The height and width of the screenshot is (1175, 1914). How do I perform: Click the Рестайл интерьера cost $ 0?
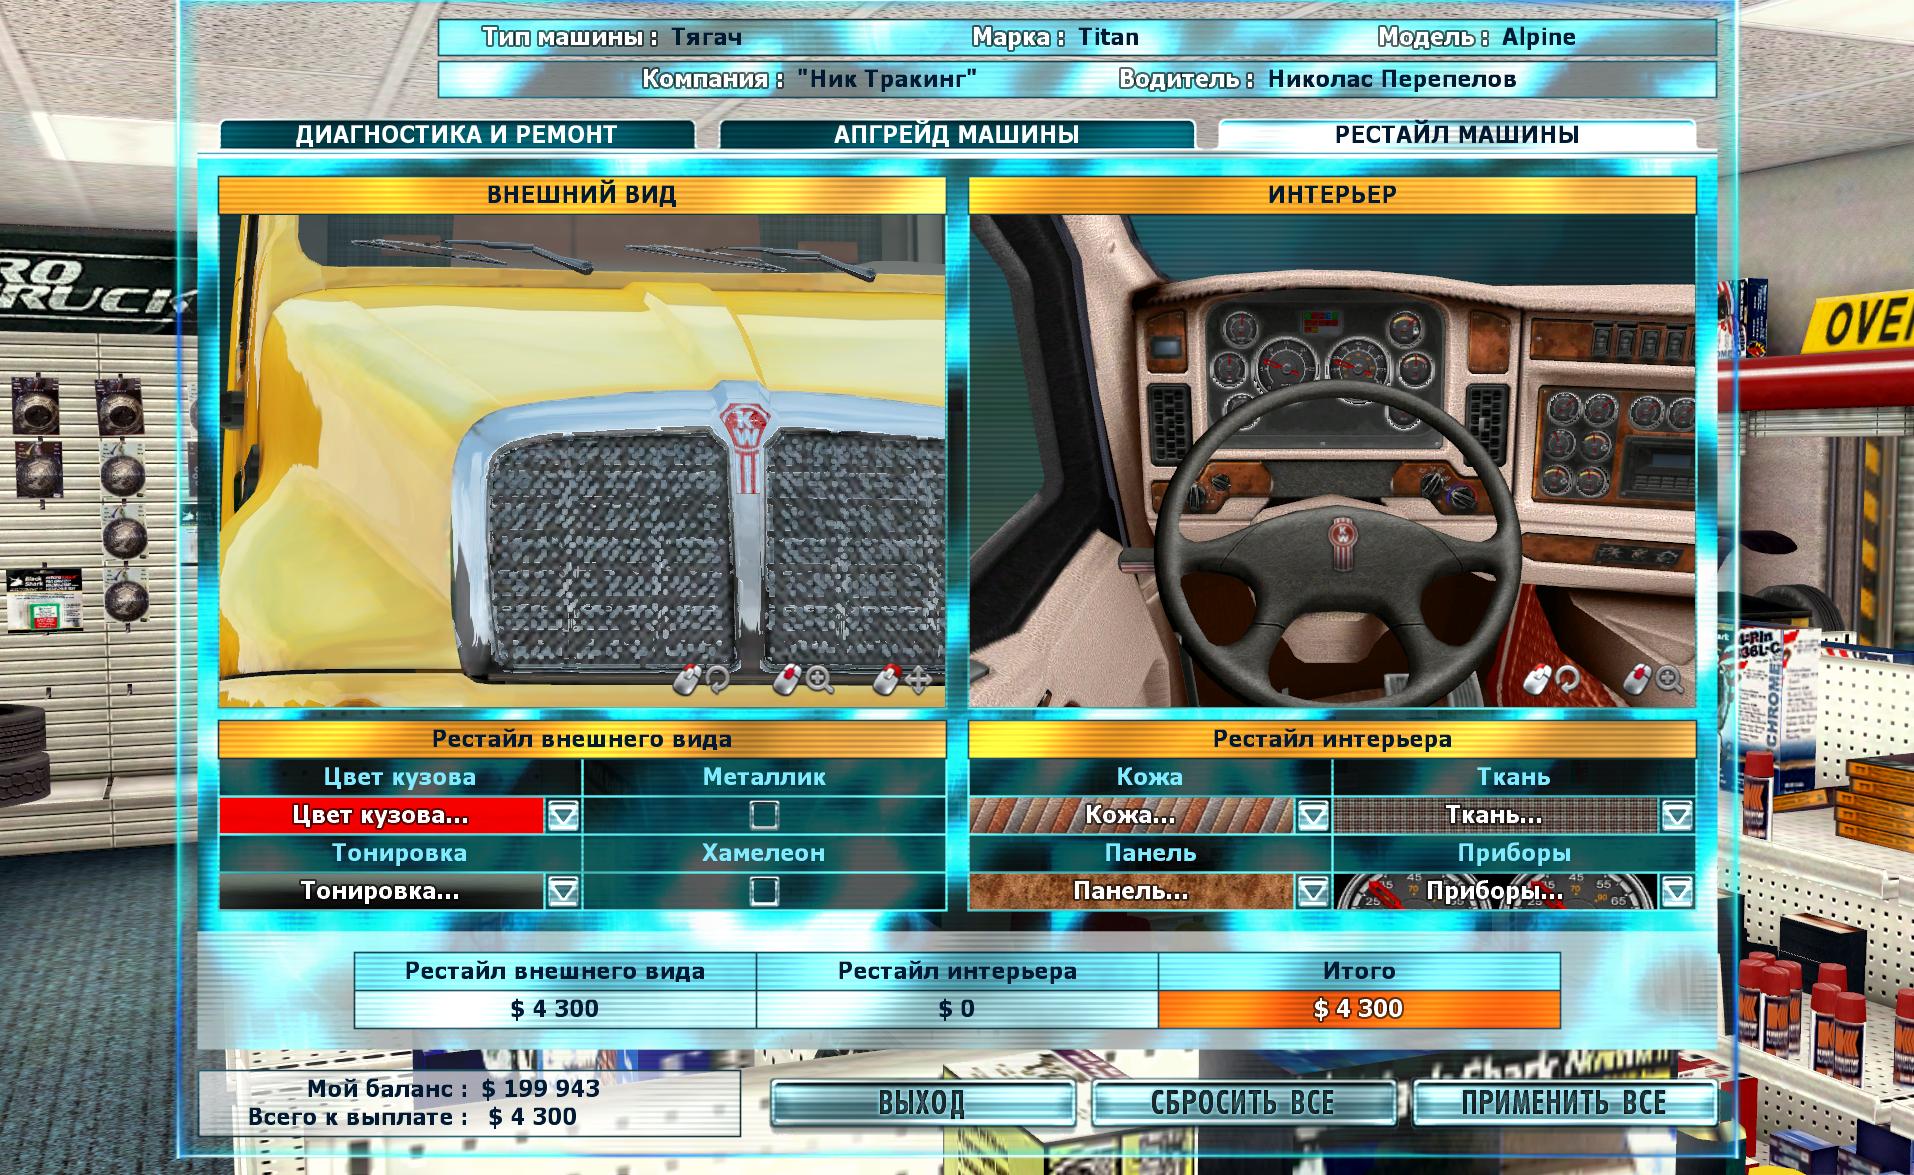pyautogui.click(x=957, y=1009)
